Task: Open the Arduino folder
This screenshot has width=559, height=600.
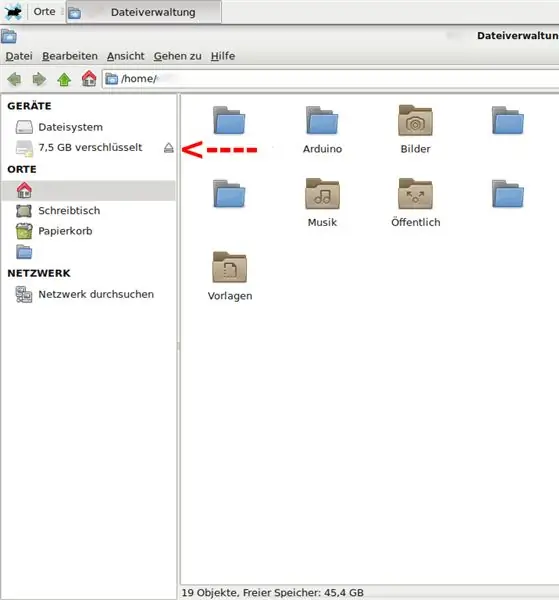Action: click(322, 130)
